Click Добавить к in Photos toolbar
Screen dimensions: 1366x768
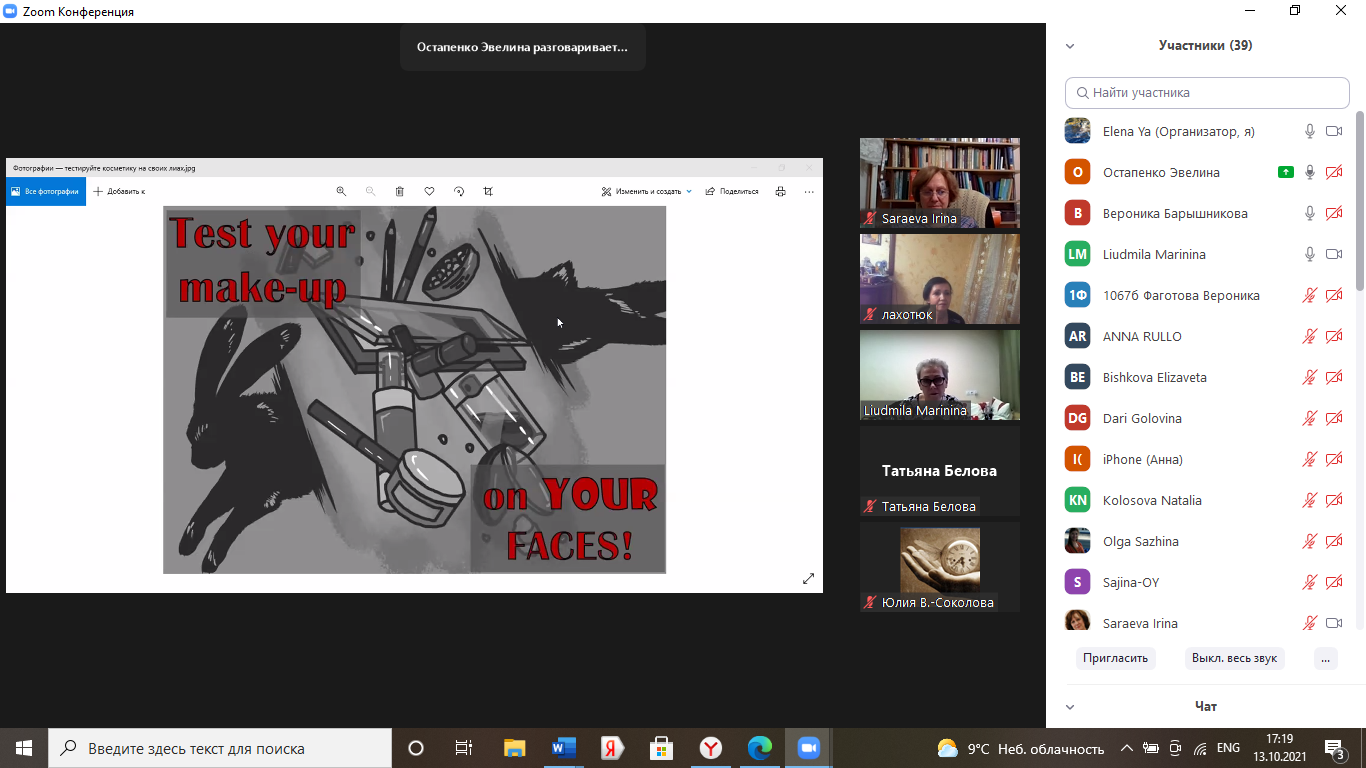(x=119, y=191)
